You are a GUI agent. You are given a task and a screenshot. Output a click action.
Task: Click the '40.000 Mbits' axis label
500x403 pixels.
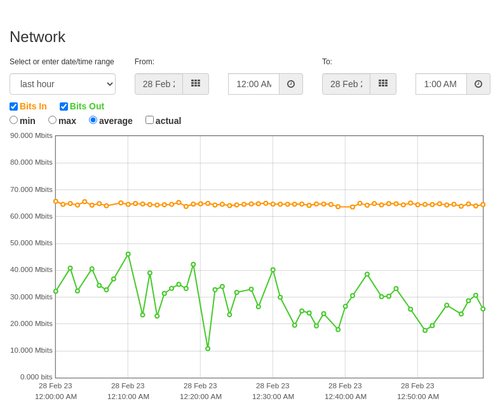31,270
